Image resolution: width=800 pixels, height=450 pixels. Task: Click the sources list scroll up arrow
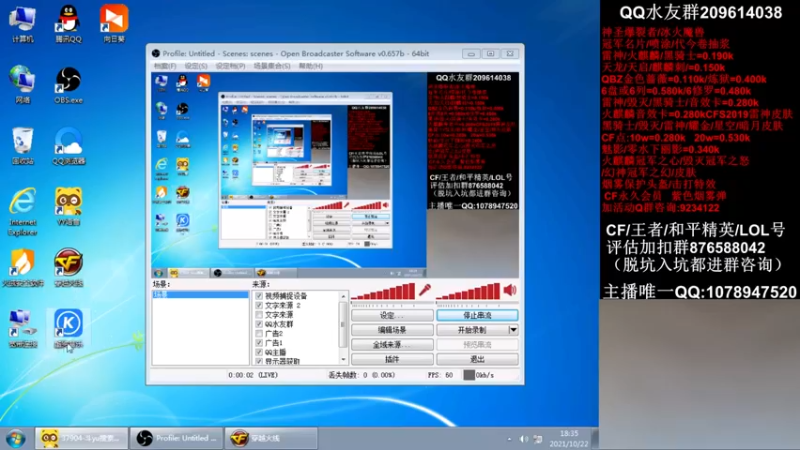pos(343,296)
